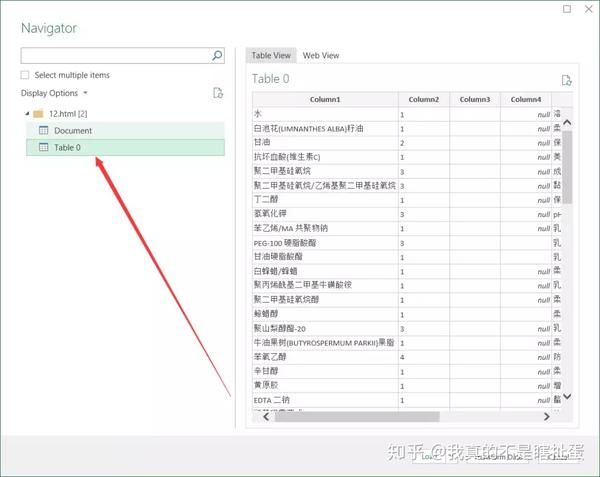Click the cell 聚山梨醇酯-20
Image resolution: width=600 pixels, height=477 pixels.
click(x=325, y=329)
